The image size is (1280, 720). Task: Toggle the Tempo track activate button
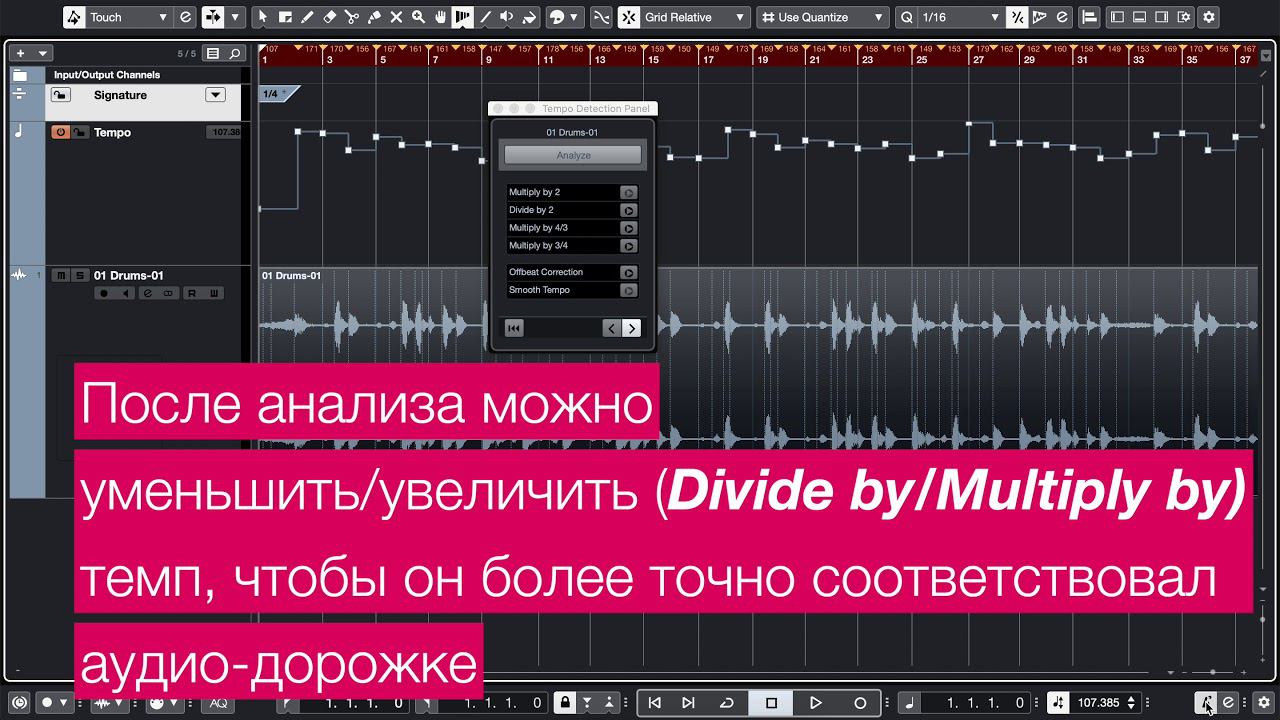(x=60, y=132)
